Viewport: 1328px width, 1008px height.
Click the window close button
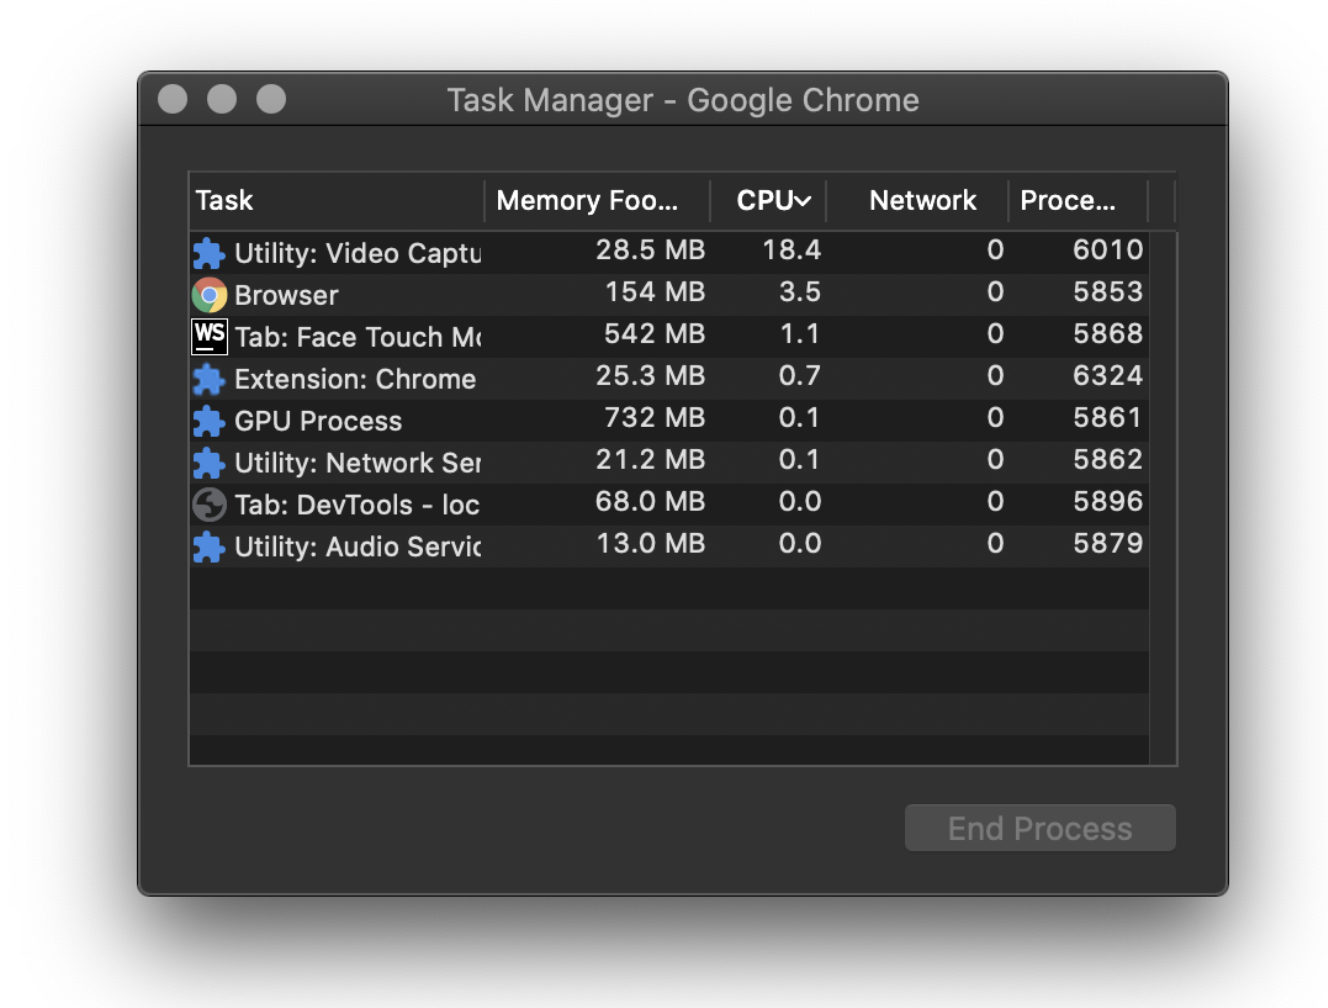173,100
